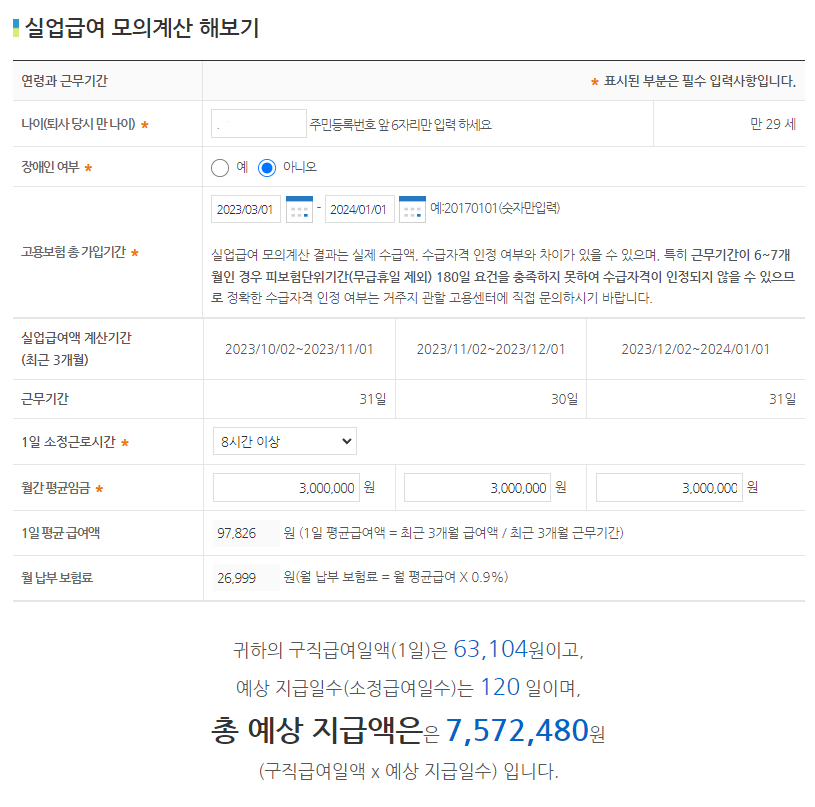Click the period '2023/12/02~2024/01/01'
The width and height of the screenshot is (815, 807).
click(x=695, y=349)
